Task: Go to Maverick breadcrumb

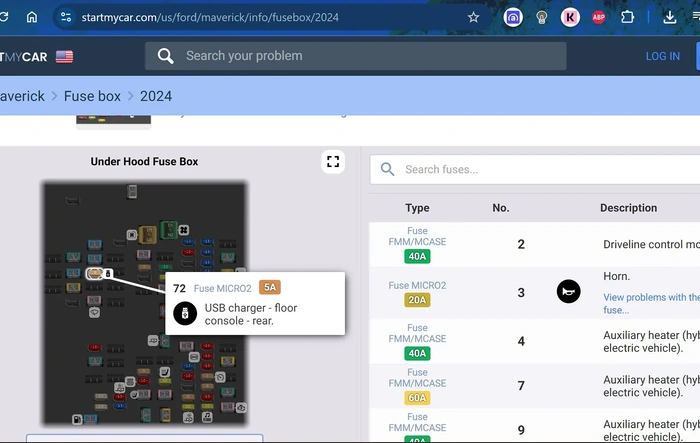Action: coord(22,96)
